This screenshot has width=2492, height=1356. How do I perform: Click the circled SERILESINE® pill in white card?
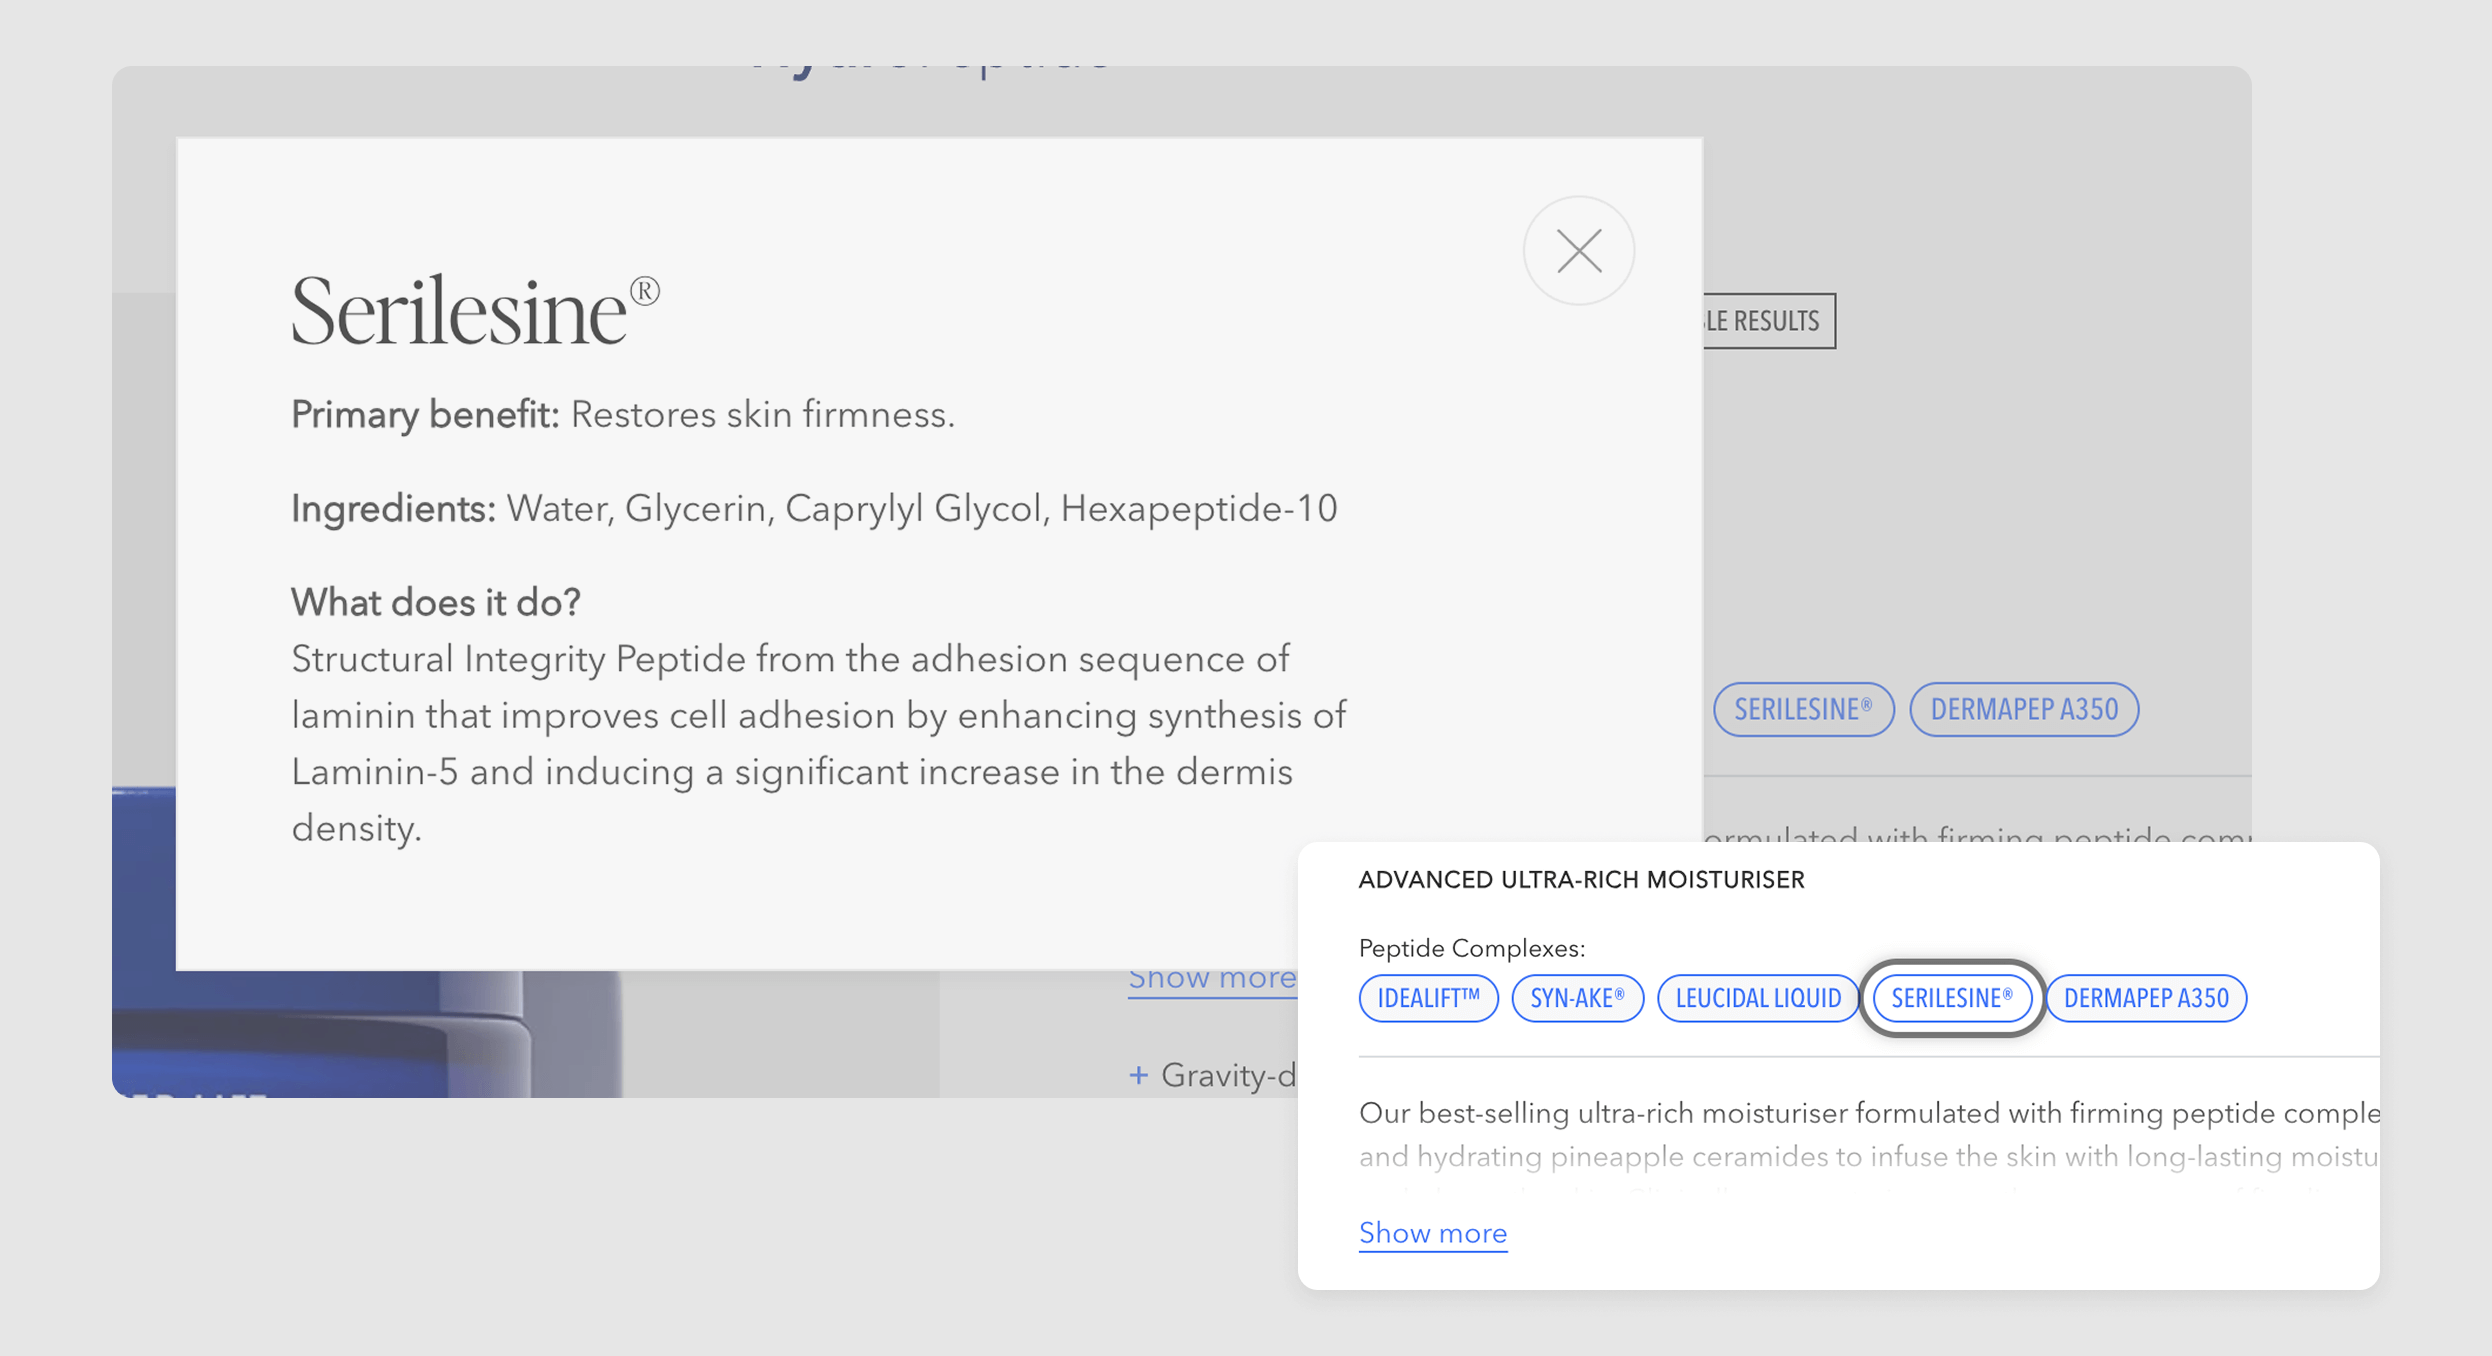coord(1951,998)
